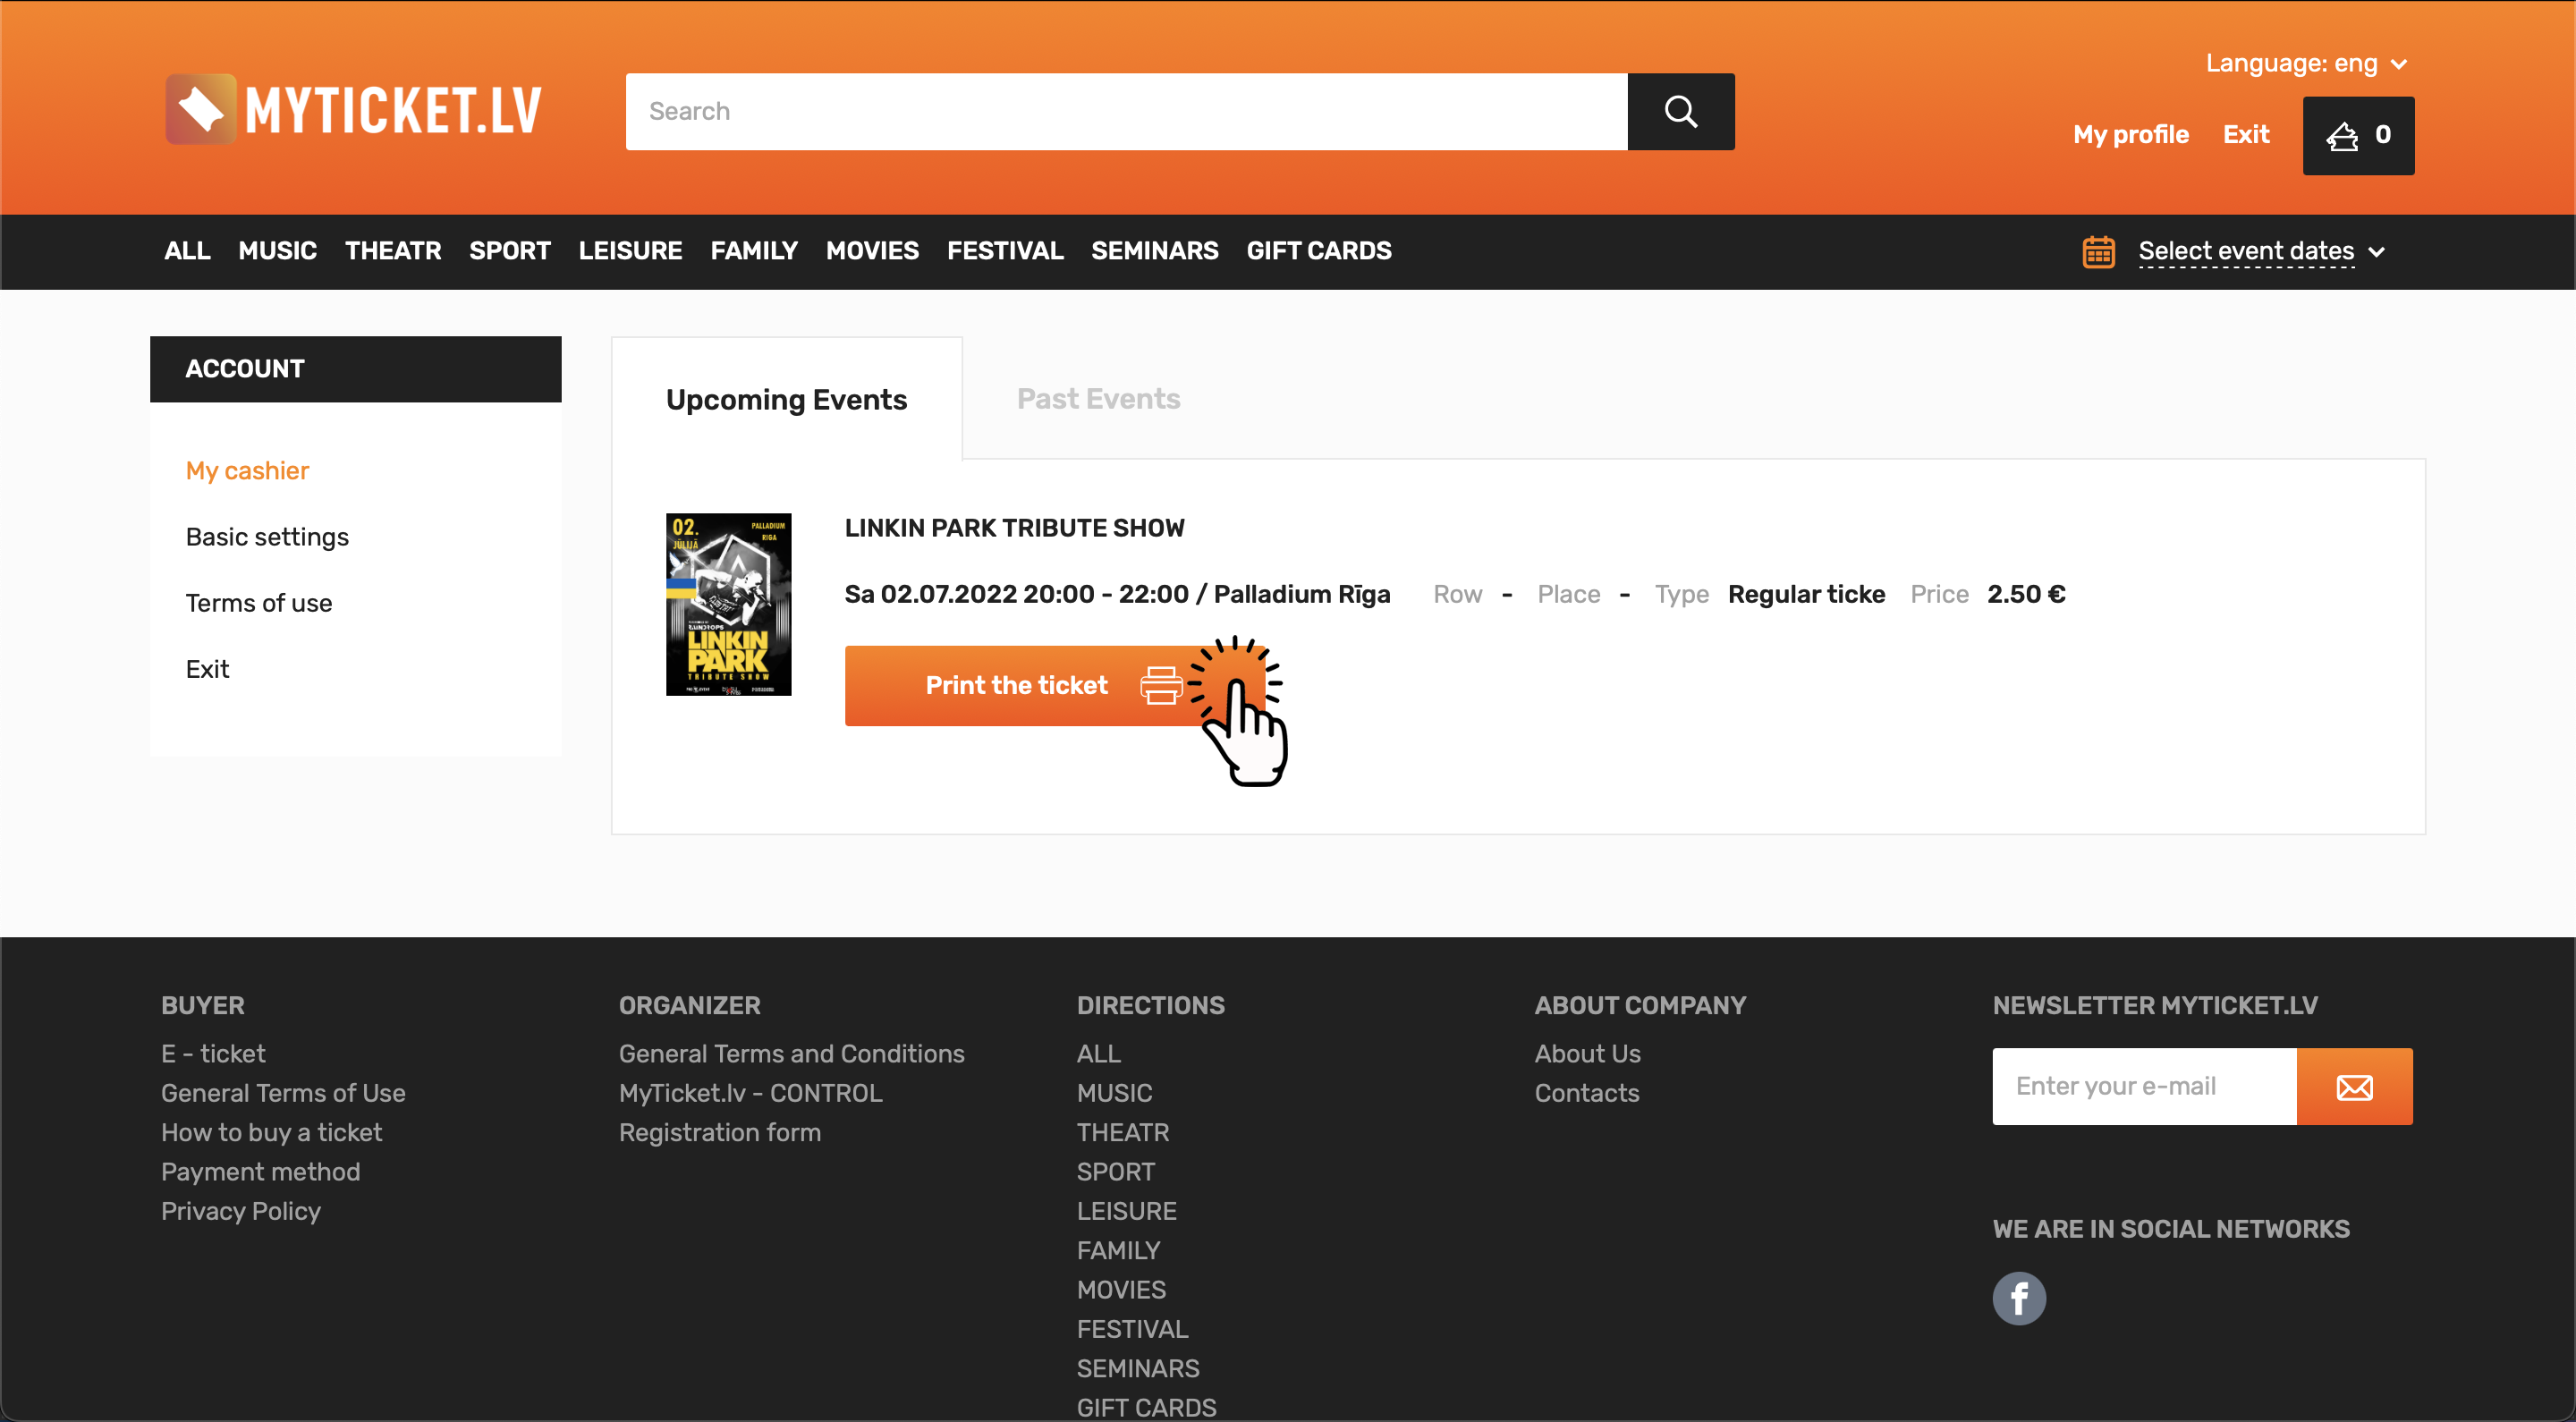The image size is (2576, 1422).
Task: Click MOVIES under footer Directions
Action: pyautogui.click(x=1121, y=1290)
